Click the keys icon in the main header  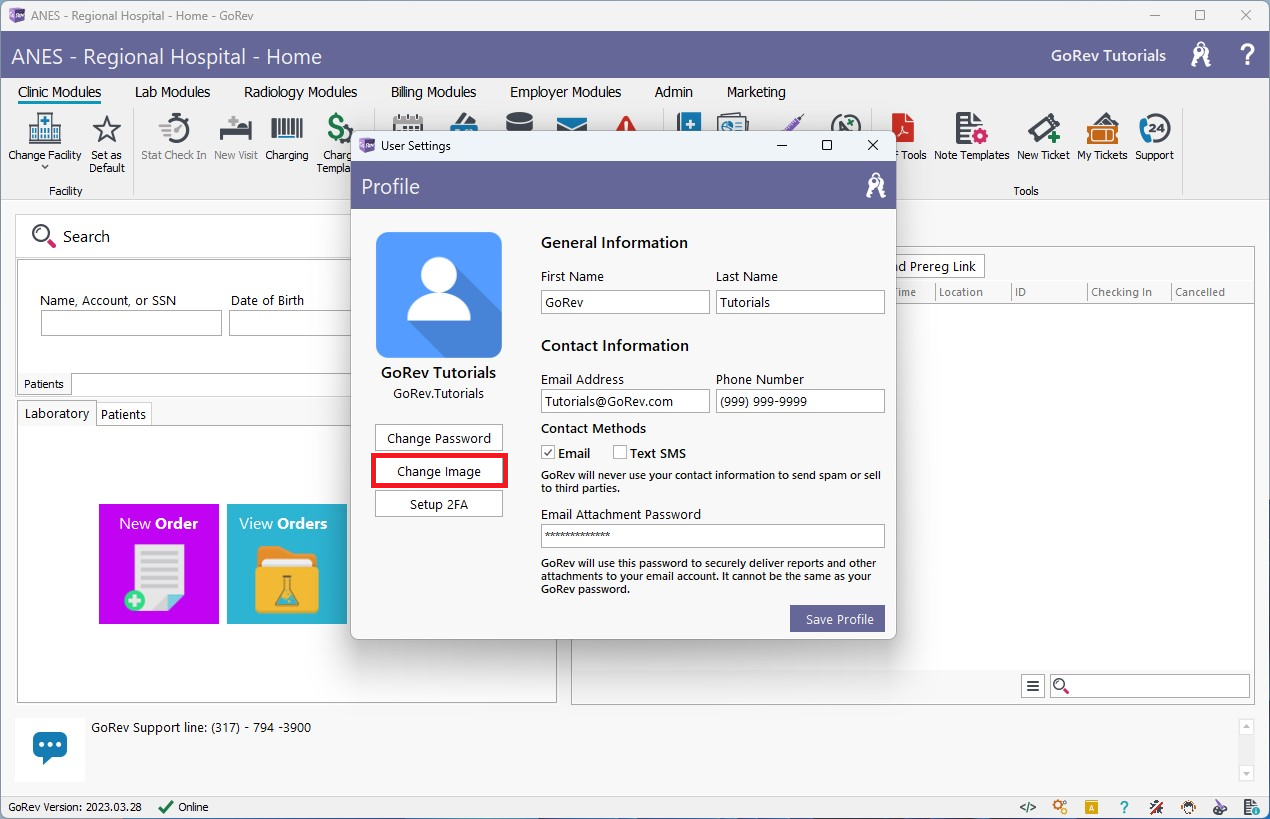click(x=1201, y=55)
